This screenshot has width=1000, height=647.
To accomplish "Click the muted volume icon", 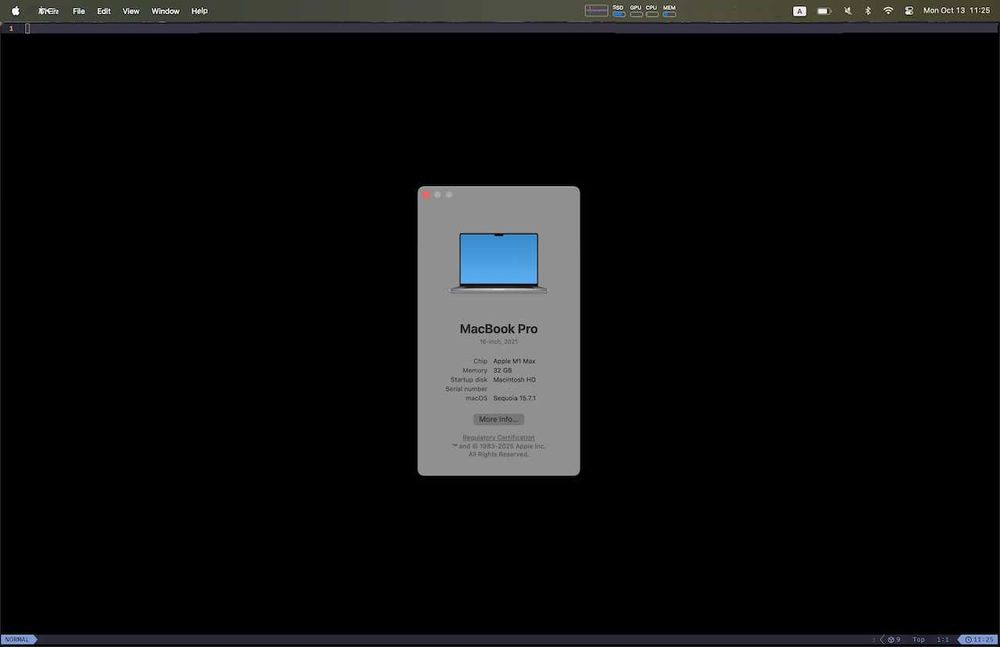I will 848,11.
